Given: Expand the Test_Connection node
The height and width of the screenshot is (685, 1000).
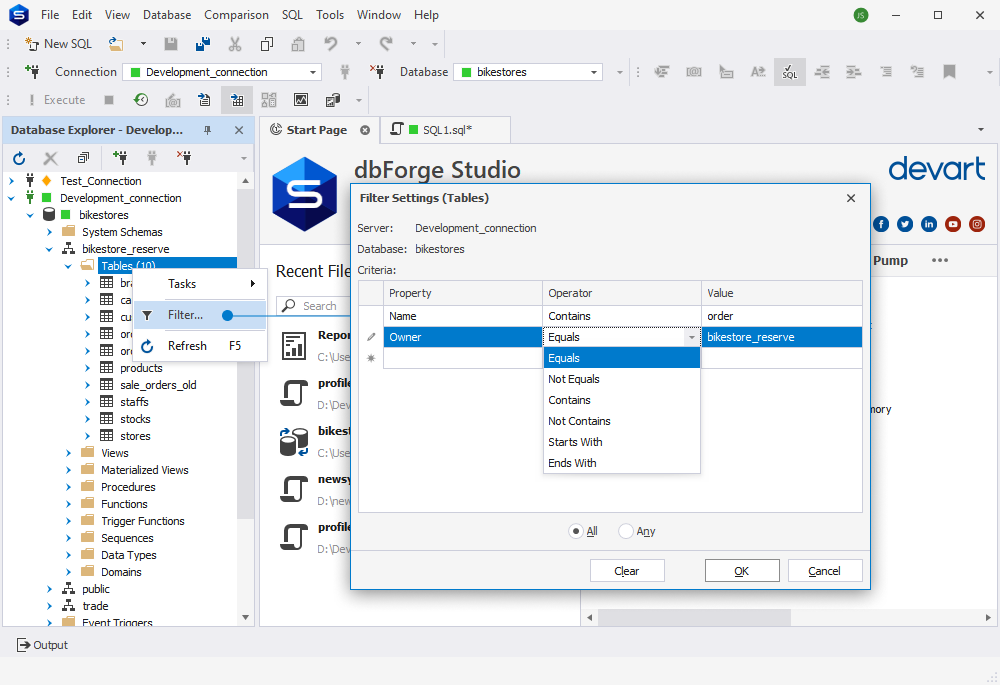Looking at the screenshot, I should [11, 181].
